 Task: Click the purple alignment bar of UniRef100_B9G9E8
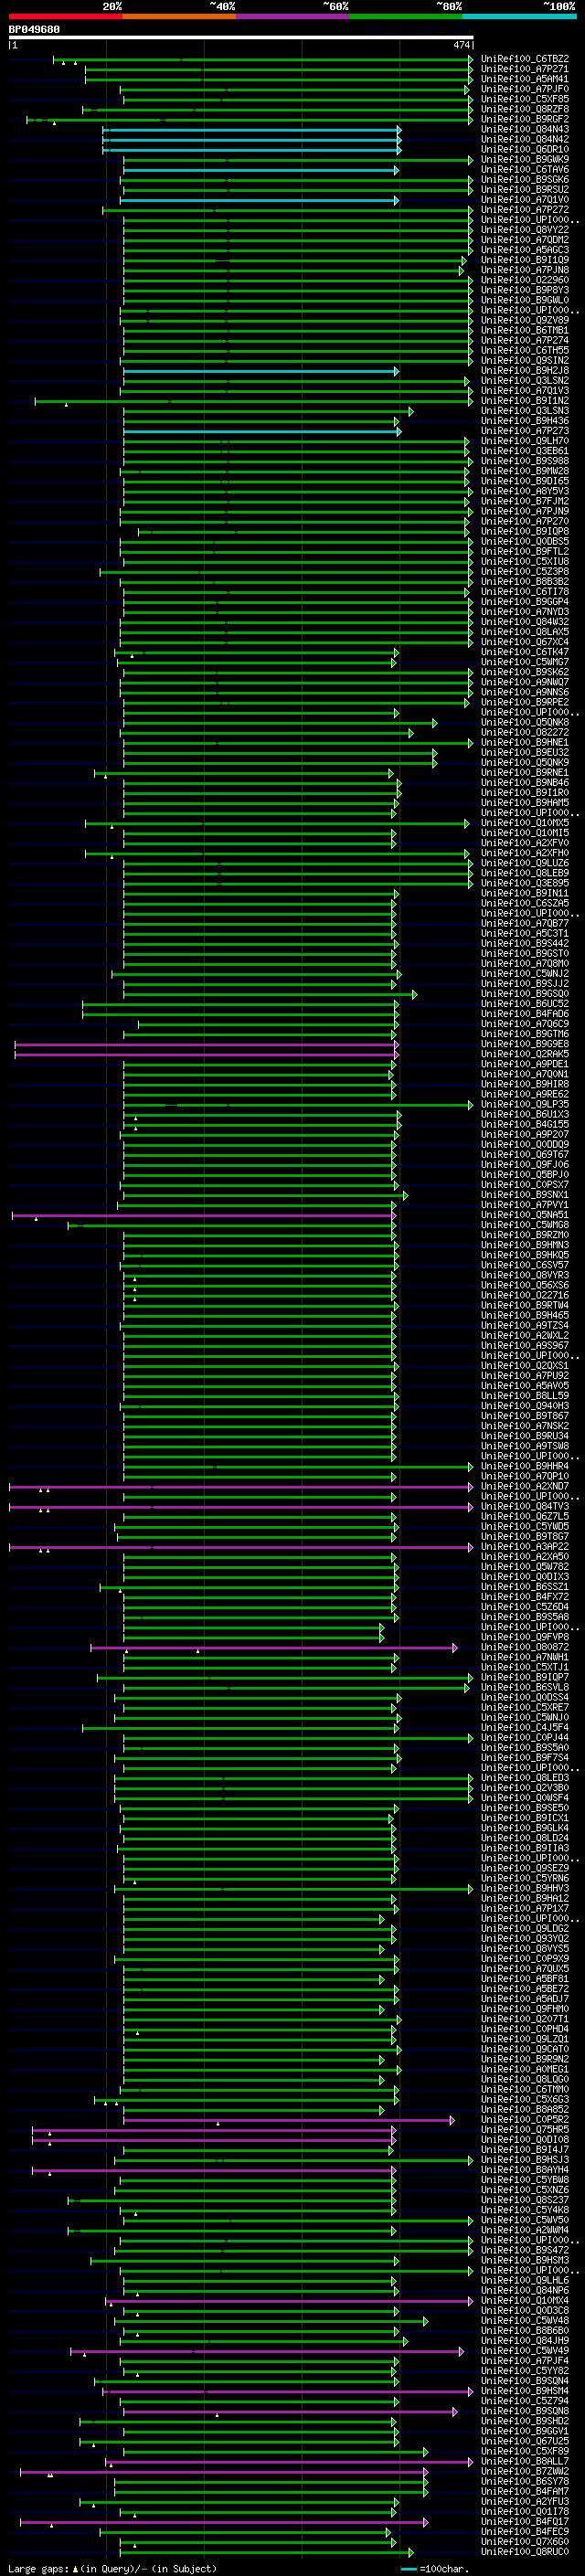tap(206, 1045)
